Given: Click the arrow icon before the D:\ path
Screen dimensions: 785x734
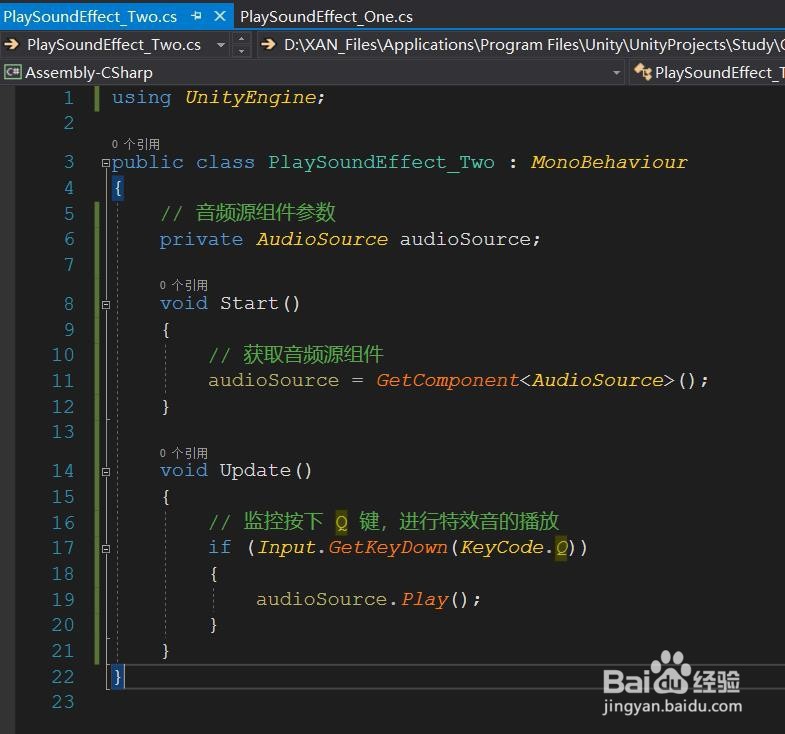Looking at the screenshot, I should (x=268, y=45).
